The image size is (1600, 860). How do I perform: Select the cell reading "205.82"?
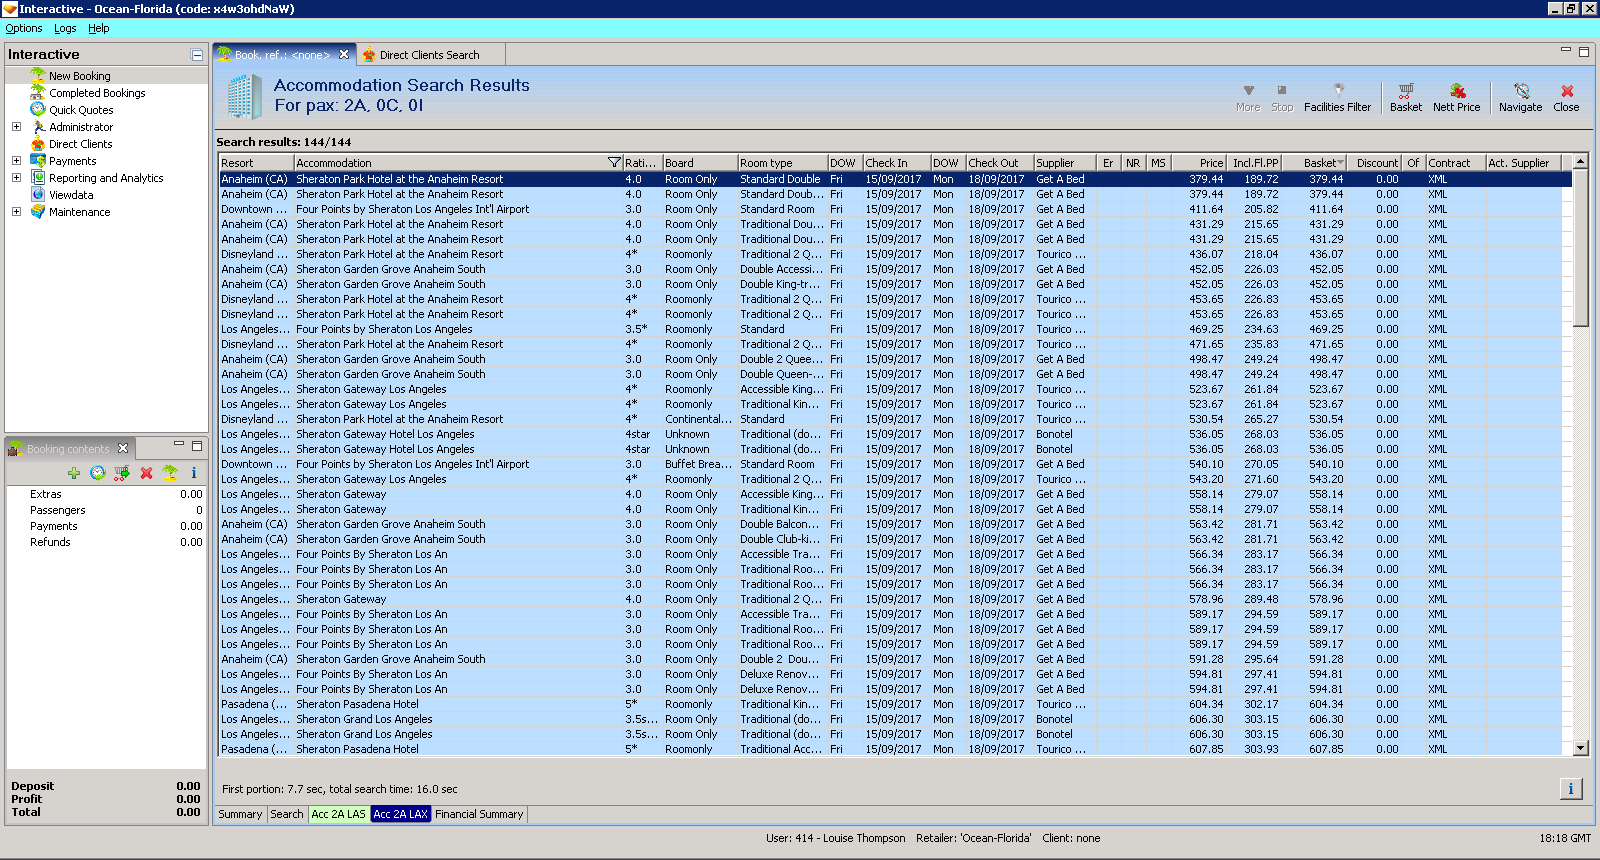click(1254, 209)
